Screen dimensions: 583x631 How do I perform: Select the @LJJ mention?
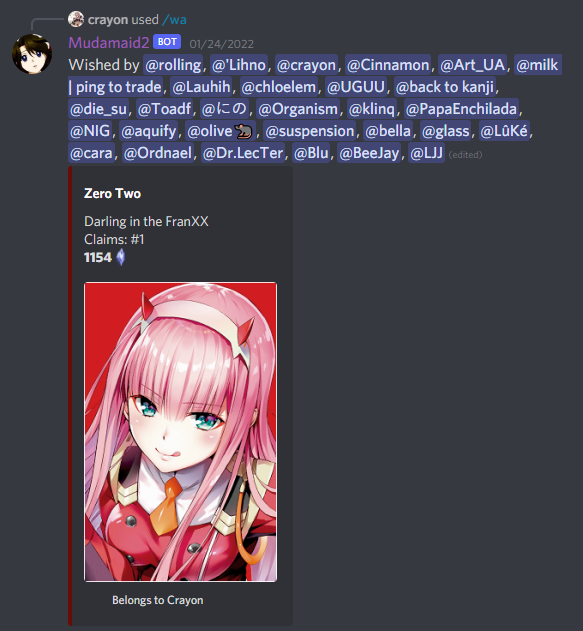(x=426, y=153)
